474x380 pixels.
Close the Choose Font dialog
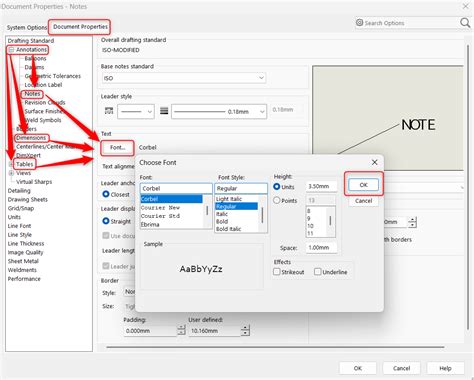(374, 162)
